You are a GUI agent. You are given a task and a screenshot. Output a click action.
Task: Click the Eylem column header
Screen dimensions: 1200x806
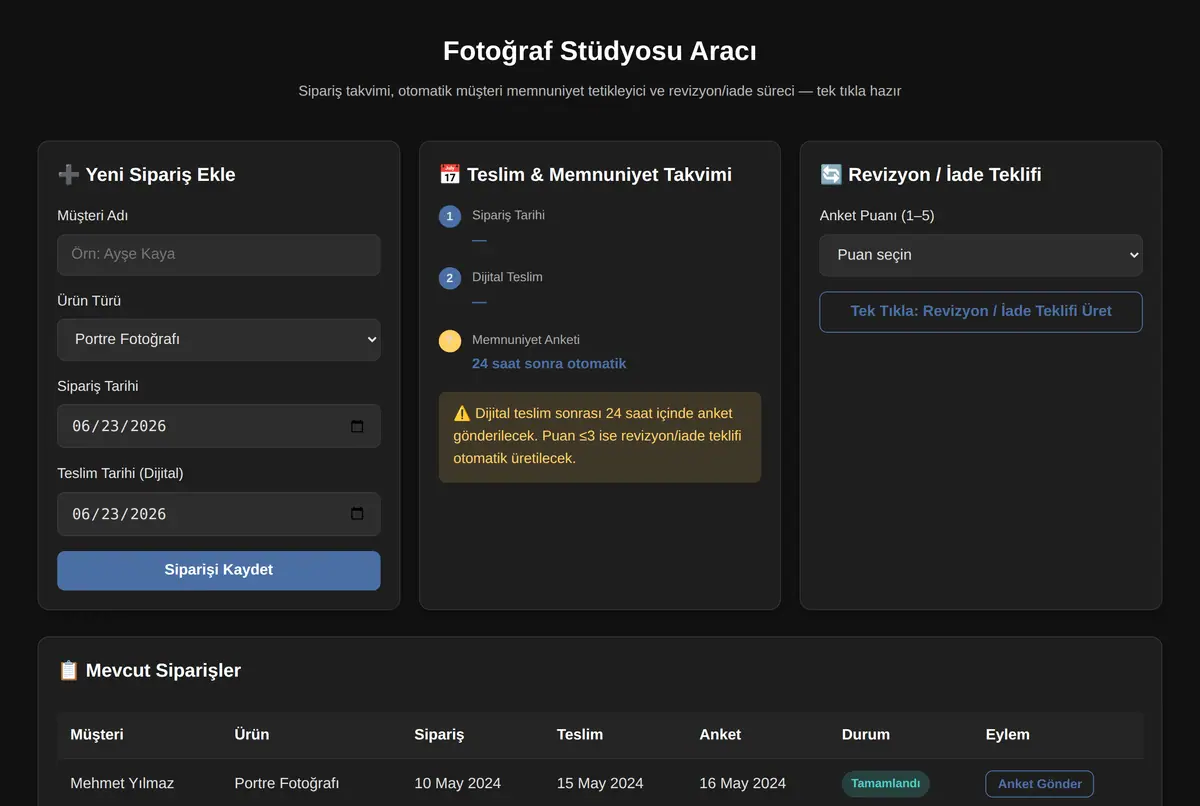click(x=1007, y=735)
